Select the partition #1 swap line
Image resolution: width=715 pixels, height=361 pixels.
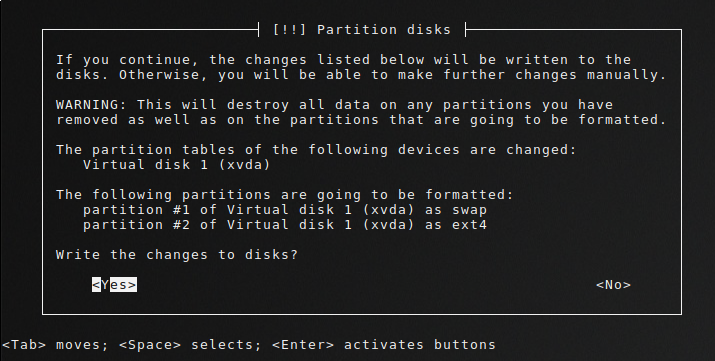coord(285,210)
